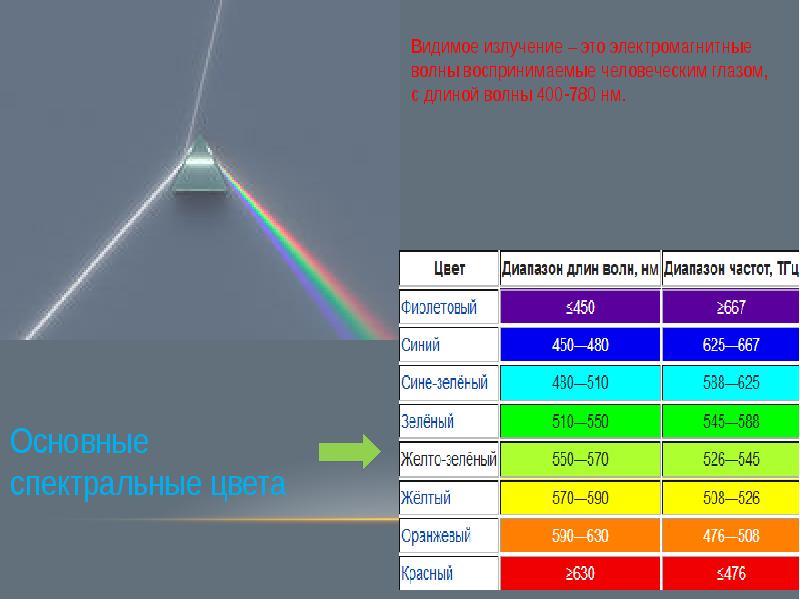Open the Синий color name link
The width and height of the screenshot is (800, 600).
[x=420, y=345]
